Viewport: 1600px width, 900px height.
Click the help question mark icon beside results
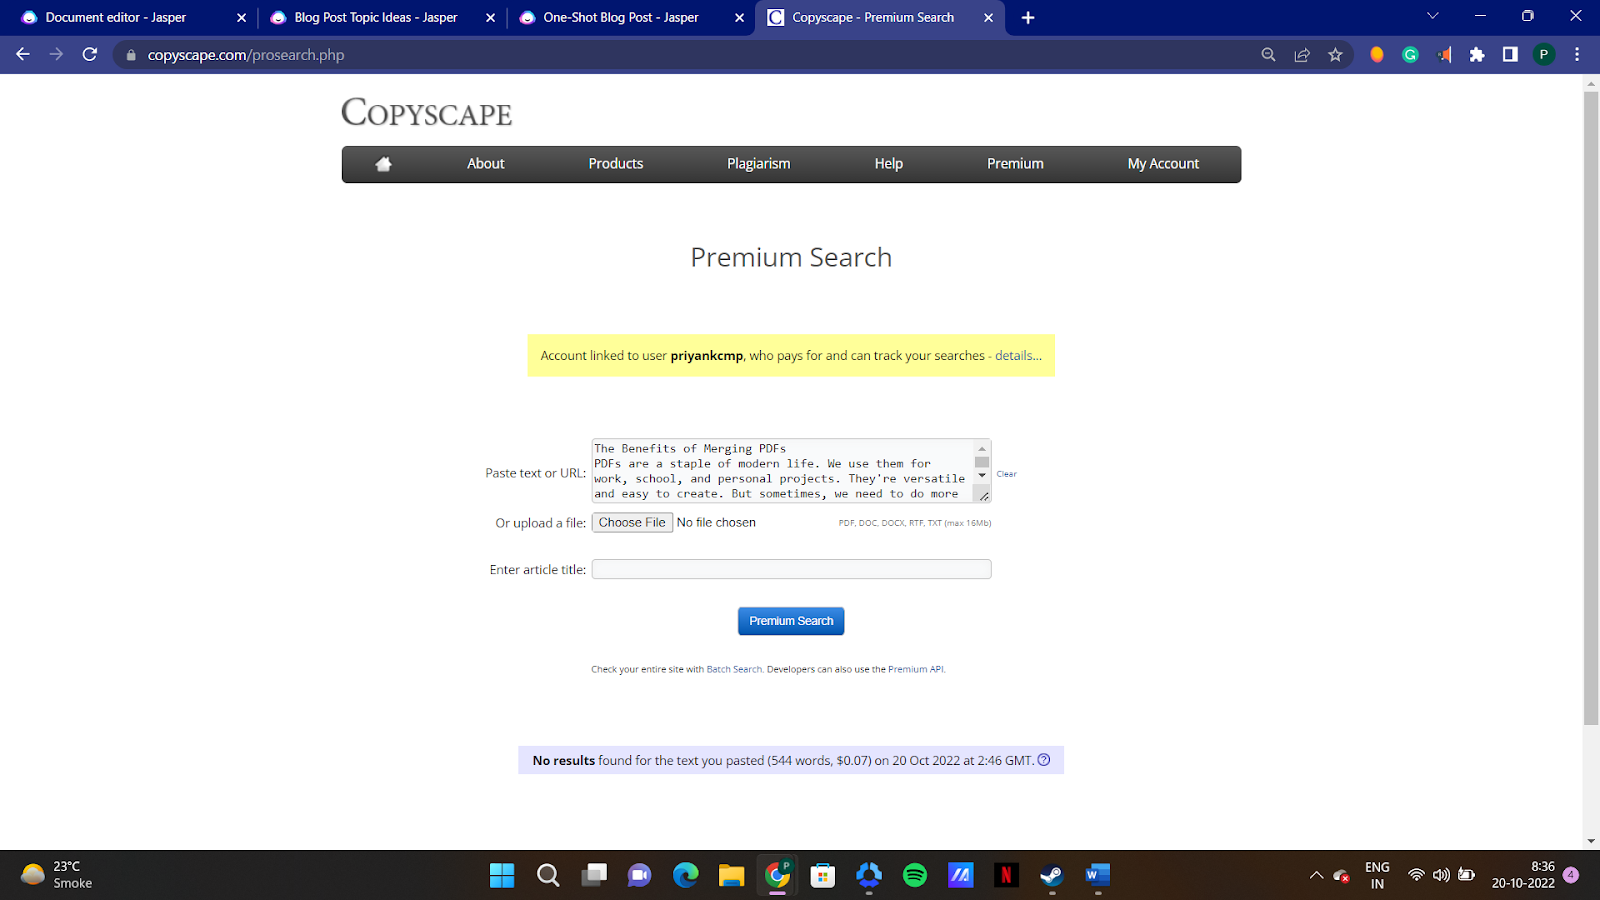(1044, 760)
